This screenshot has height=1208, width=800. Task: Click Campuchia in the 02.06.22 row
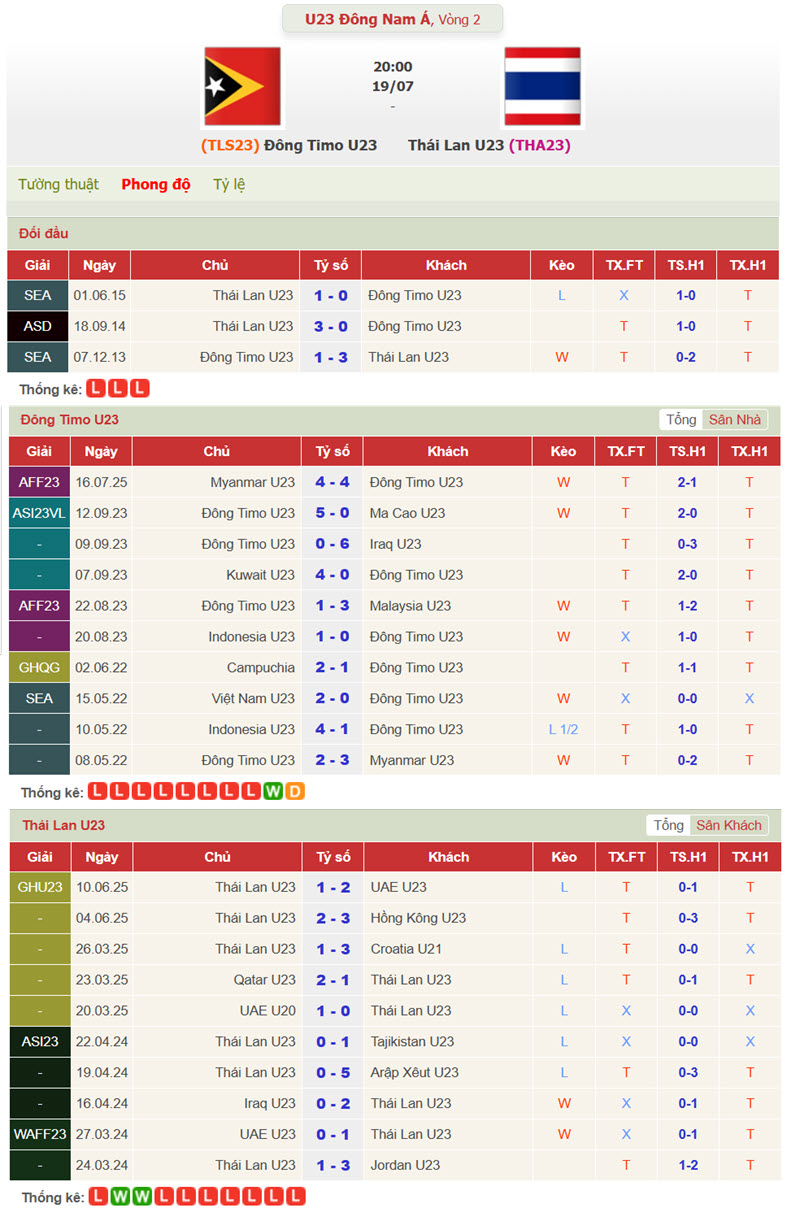click(x=261, y=667)
